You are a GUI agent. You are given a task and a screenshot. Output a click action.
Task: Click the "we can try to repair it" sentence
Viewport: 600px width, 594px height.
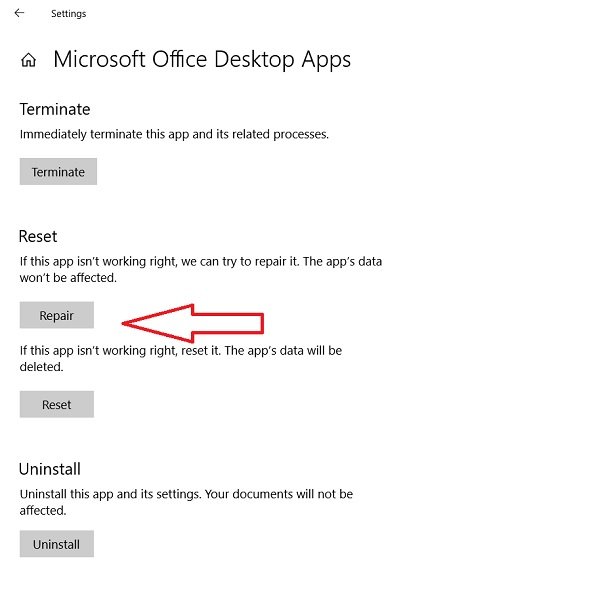[x=200, y=261]
